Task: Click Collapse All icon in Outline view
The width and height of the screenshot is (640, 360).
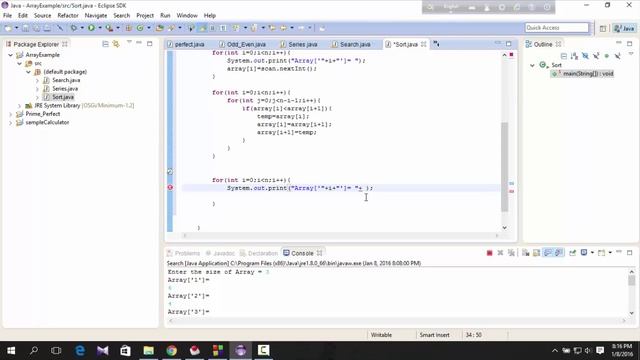Action: click(564, 56)
